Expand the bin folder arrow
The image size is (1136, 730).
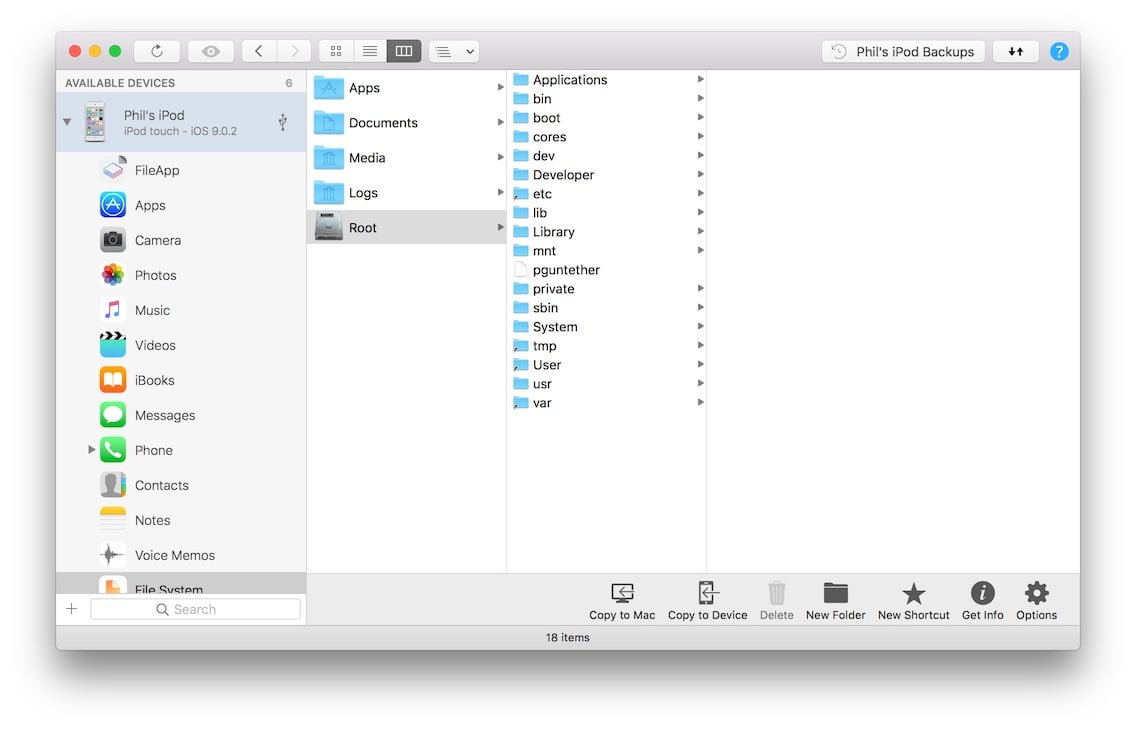[x=700, y=98]
